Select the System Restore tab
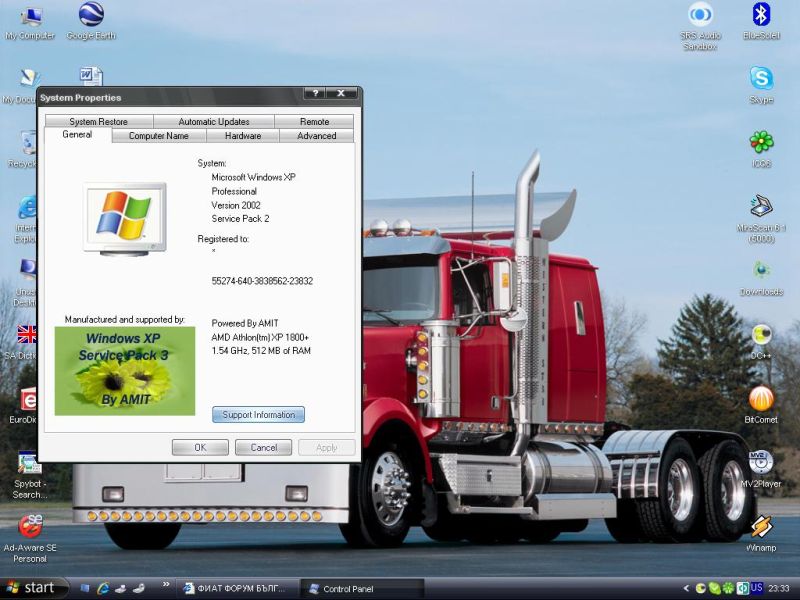The height and width of the screenshot is (600, 800). coord(98,122)
